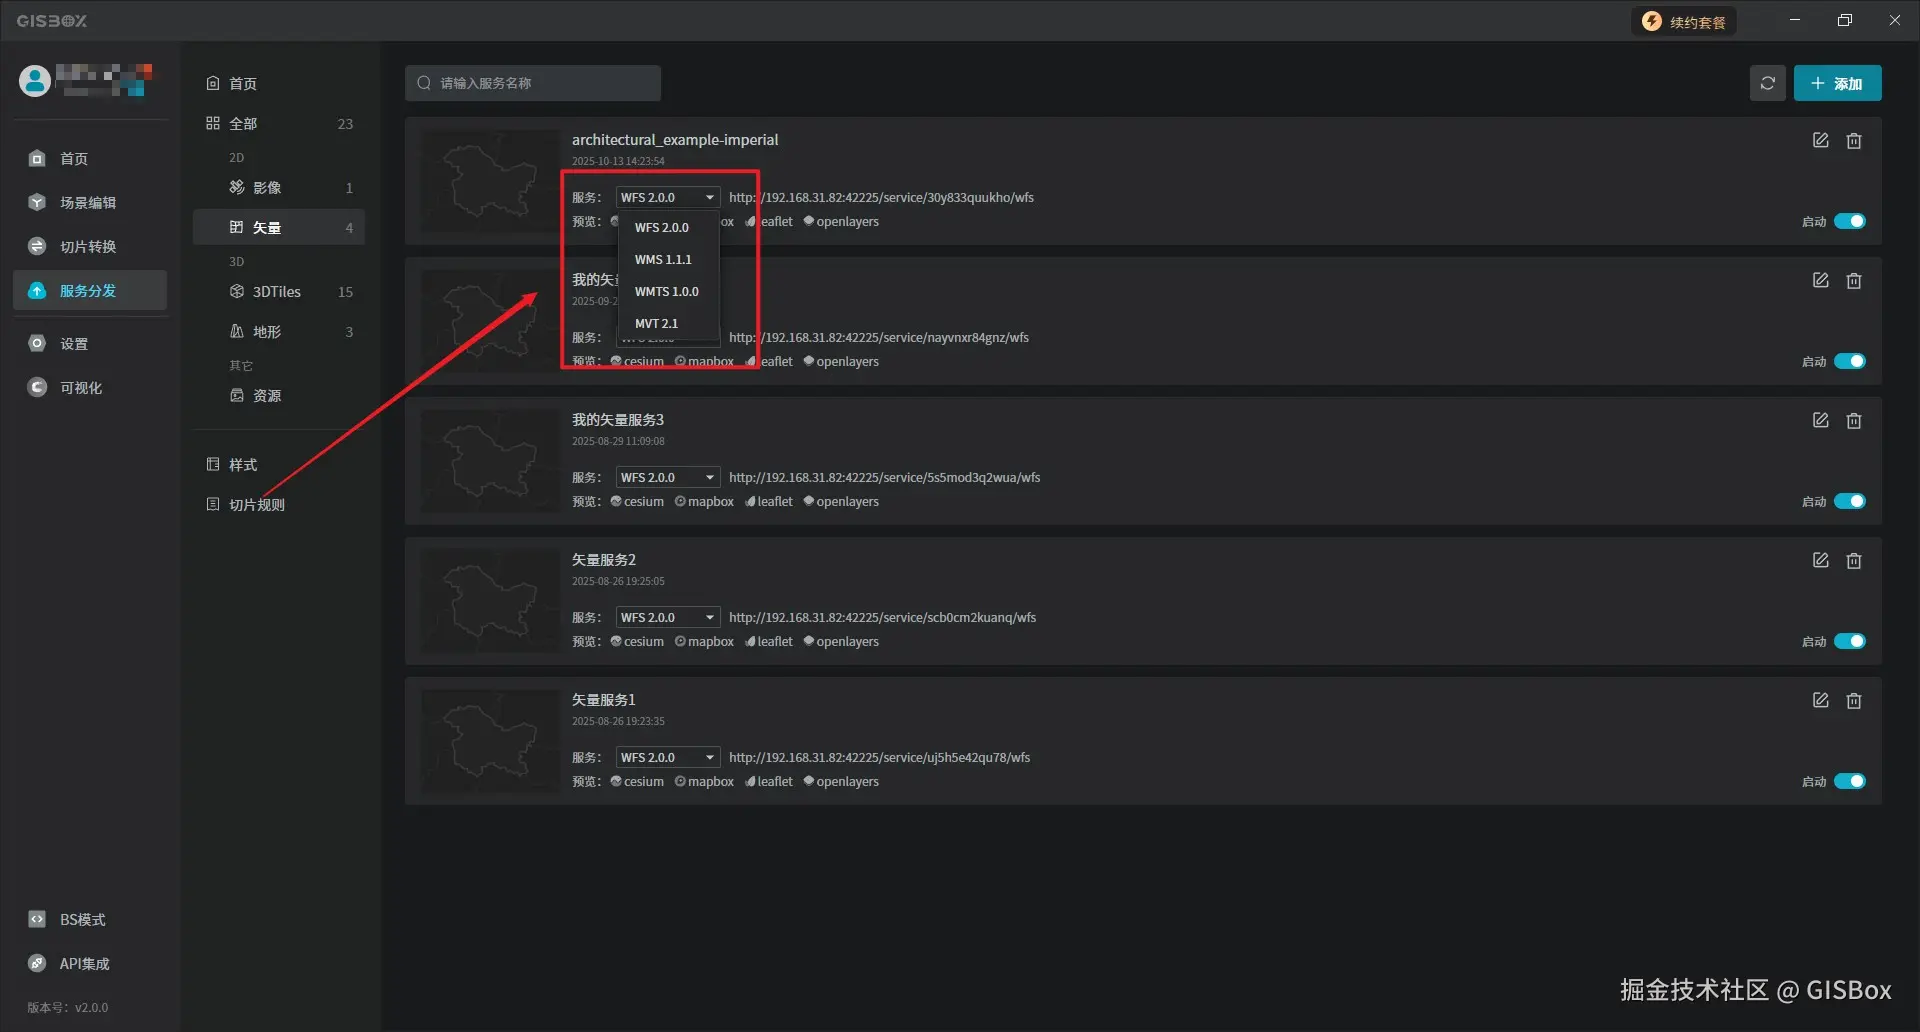The image size is (1920, 1032).
Task: Select WMTS 1.0.0 from the open dropdown
Action: click(x=666, y=291)
